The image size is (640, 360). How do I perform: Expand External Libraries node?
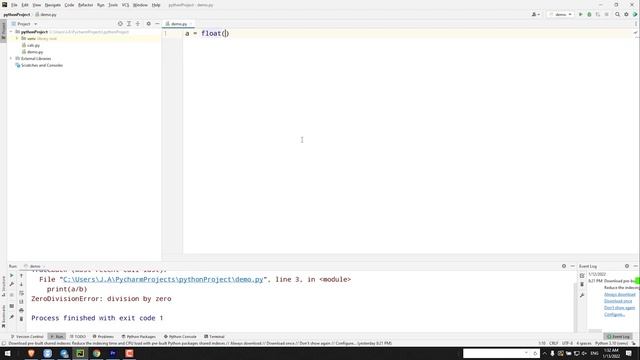[x=11, y=58]
